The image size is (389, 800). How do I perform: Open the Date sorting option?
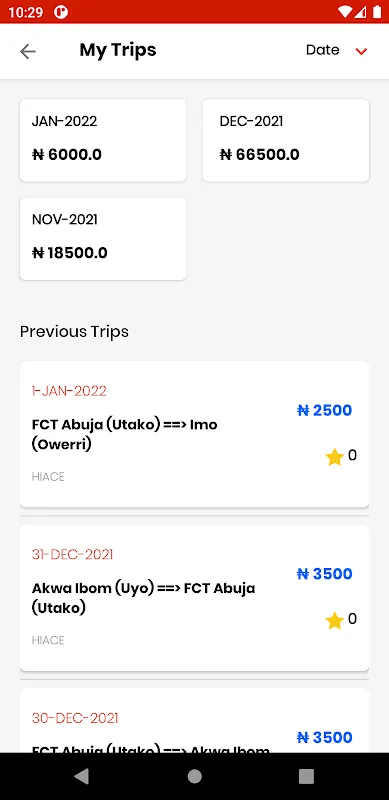[x=323, y=50]
